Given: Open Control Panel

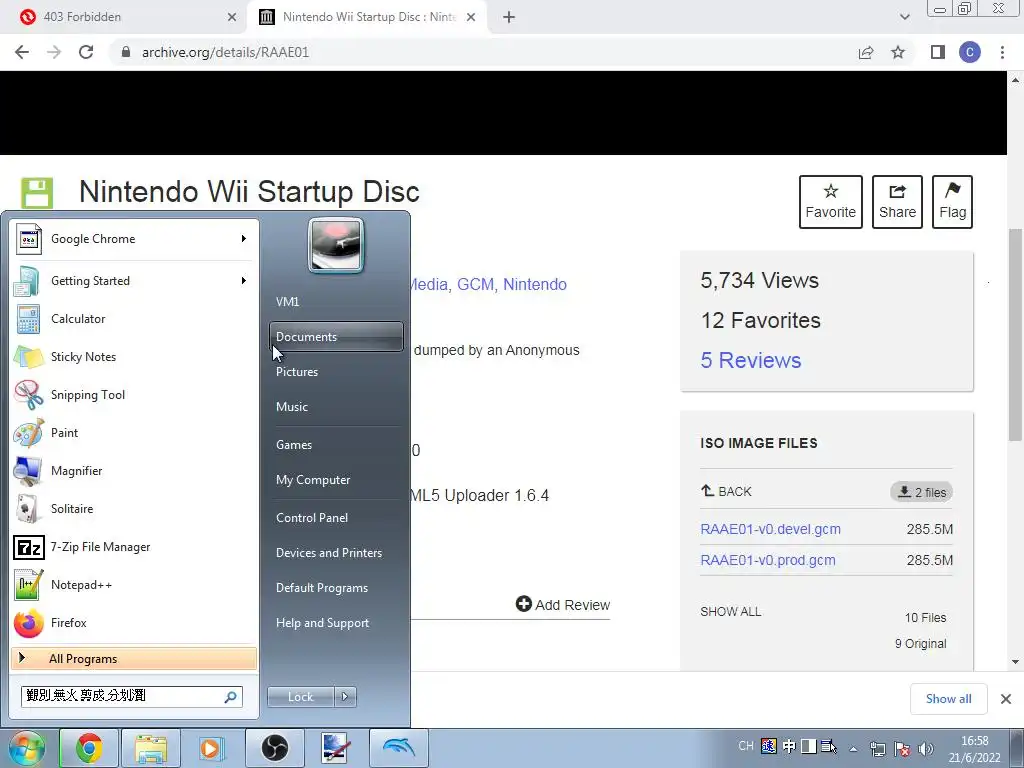Looking at the screenshot, I should [336, 517].
